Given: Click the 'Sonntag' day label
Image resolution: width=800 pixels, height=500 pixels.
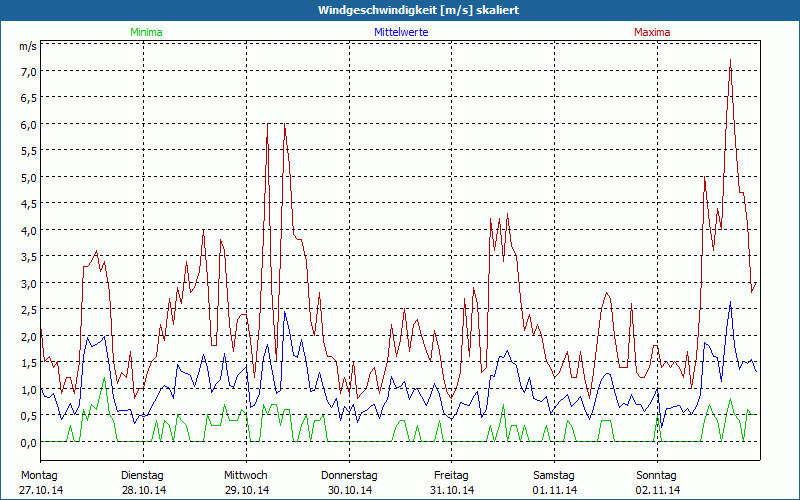Looking at the screenshot, I should pyautogui.click(x=657, y=475).
